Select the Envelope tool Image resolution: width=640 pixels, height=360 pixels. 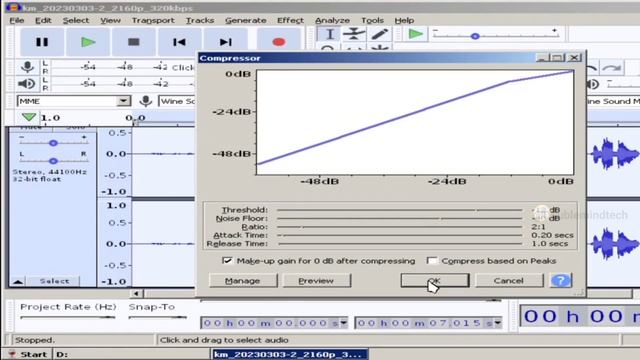click(354, 34)
